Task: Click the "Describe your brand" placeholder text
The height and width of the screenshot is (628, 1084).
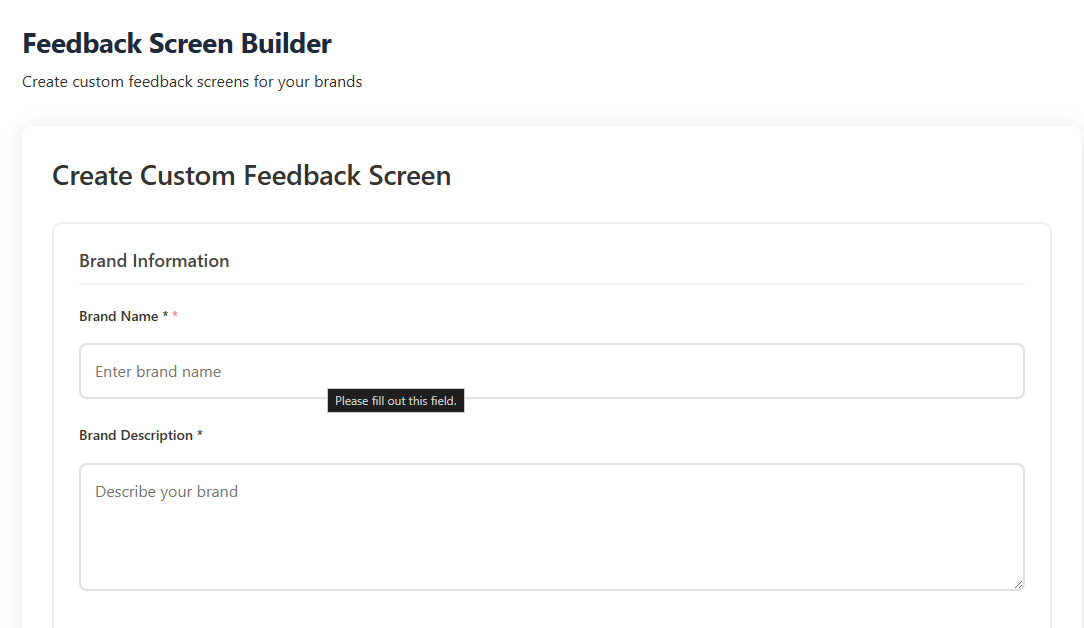Action: (x=166, y=492)
